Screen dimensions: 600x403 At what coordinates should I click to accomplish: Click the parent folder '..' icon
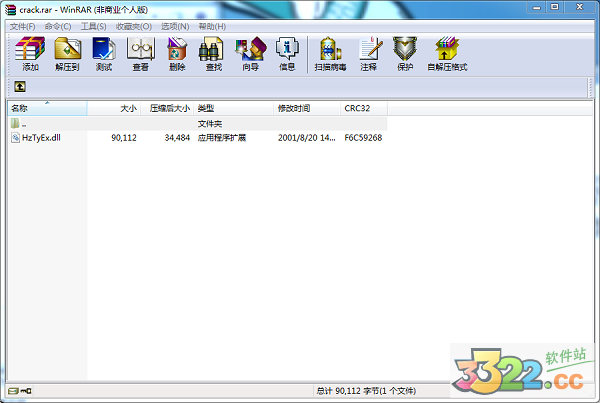coord(15,123)
